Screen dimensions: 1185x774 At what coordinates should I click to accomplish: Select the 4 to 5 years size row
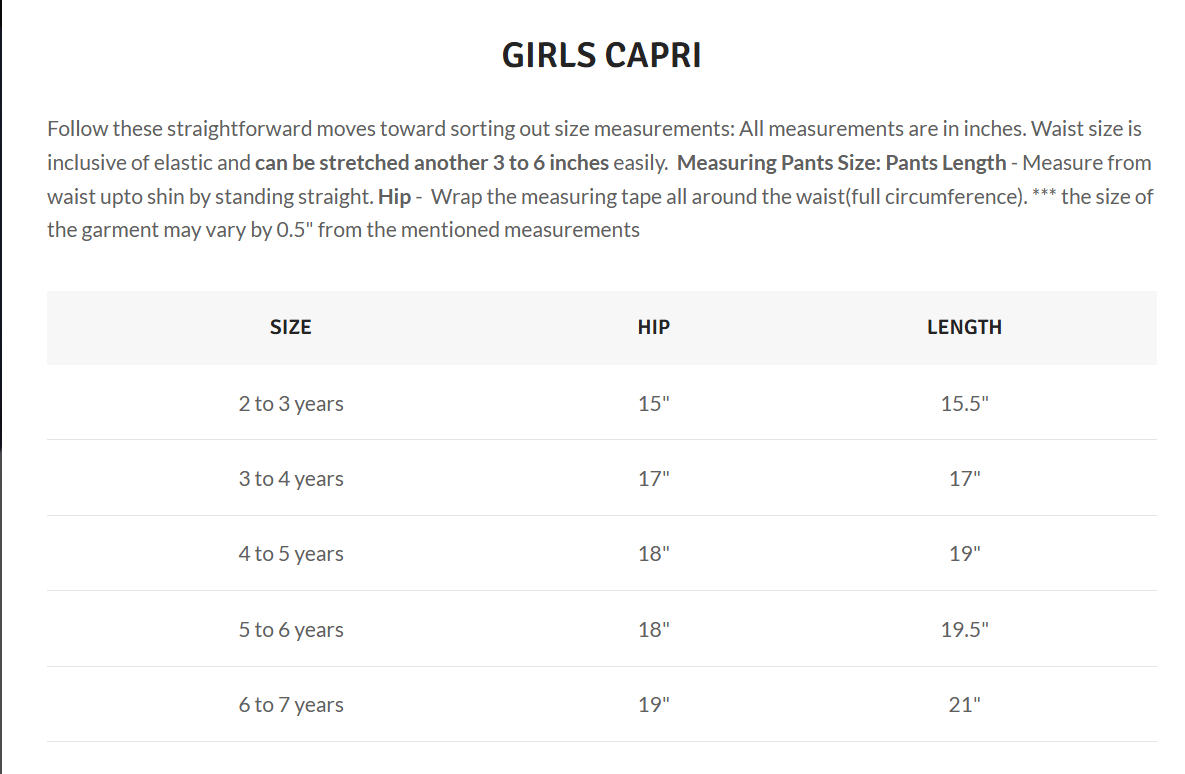click(290, 554)
